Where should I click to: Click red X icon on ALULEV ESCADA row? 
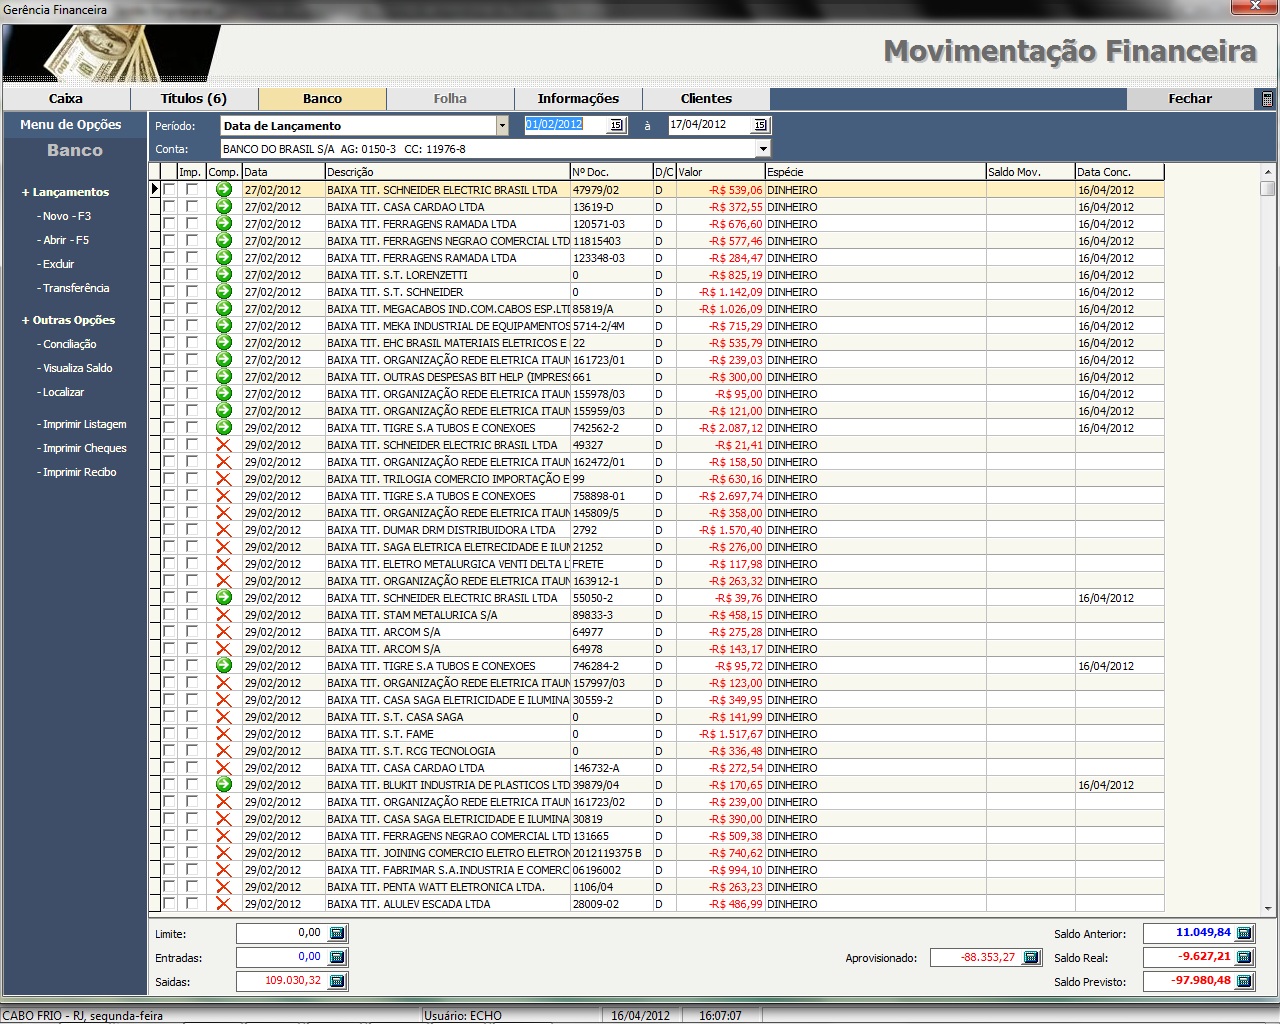tap(224, 904)
